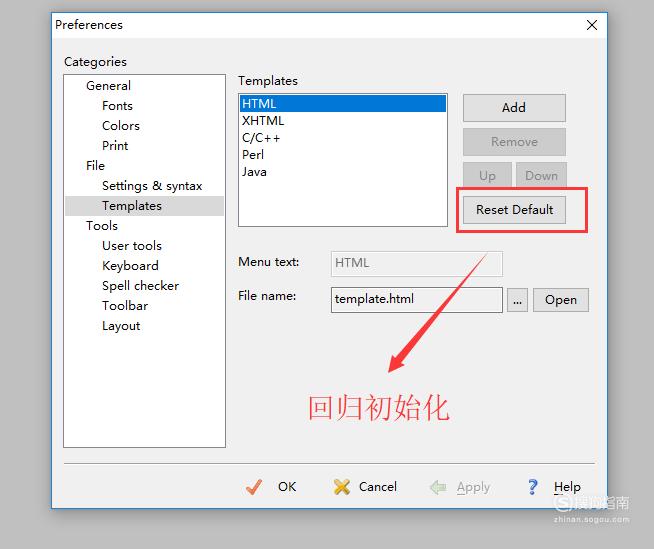The height and width of the screenshot is (549, 654).
Task: Open the User tools category
Action: click(132, 246)
